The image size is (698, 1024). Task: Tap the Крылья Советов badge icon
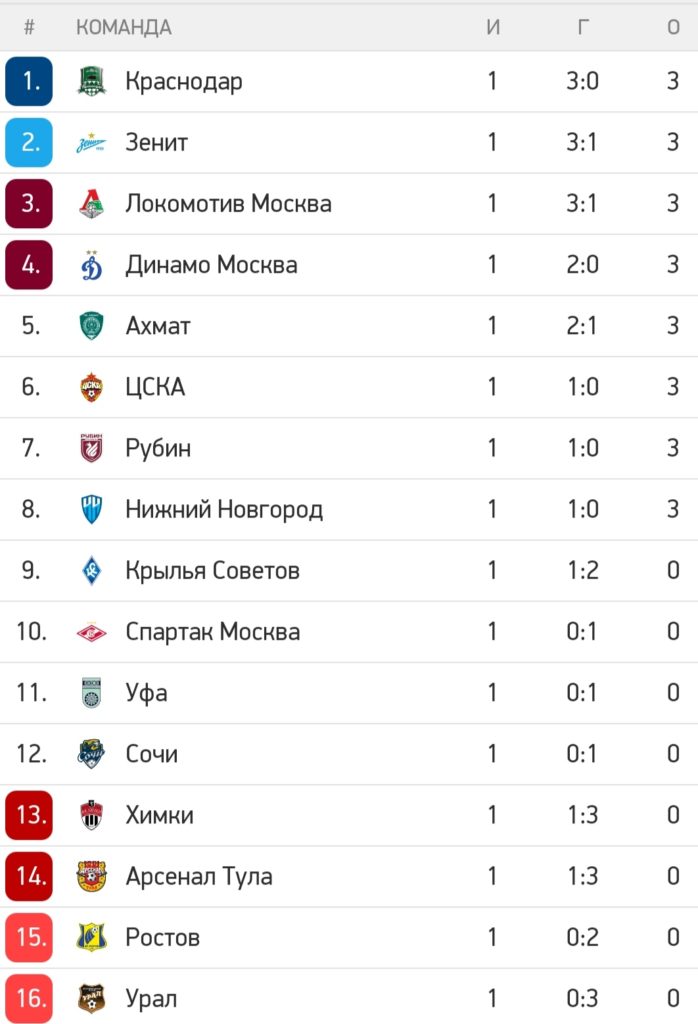pos(91,570)
